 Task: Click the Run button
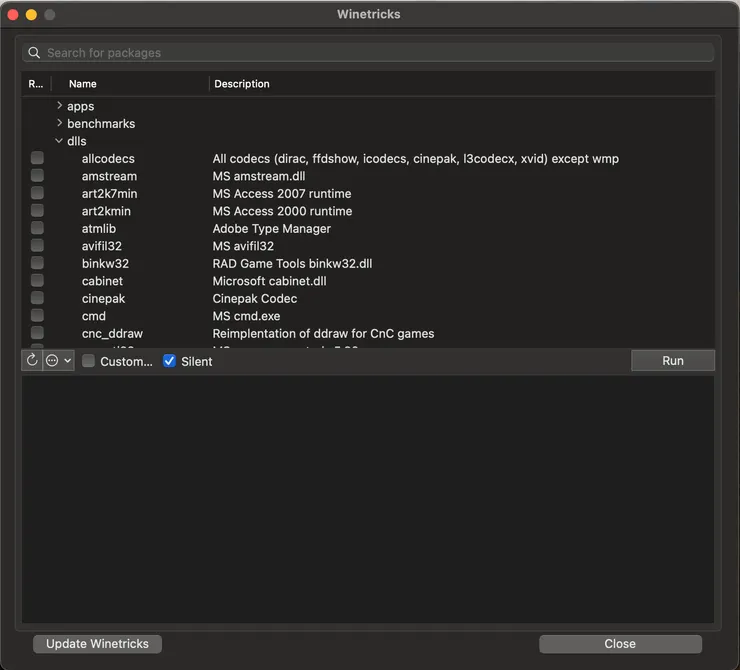(673, 361)
